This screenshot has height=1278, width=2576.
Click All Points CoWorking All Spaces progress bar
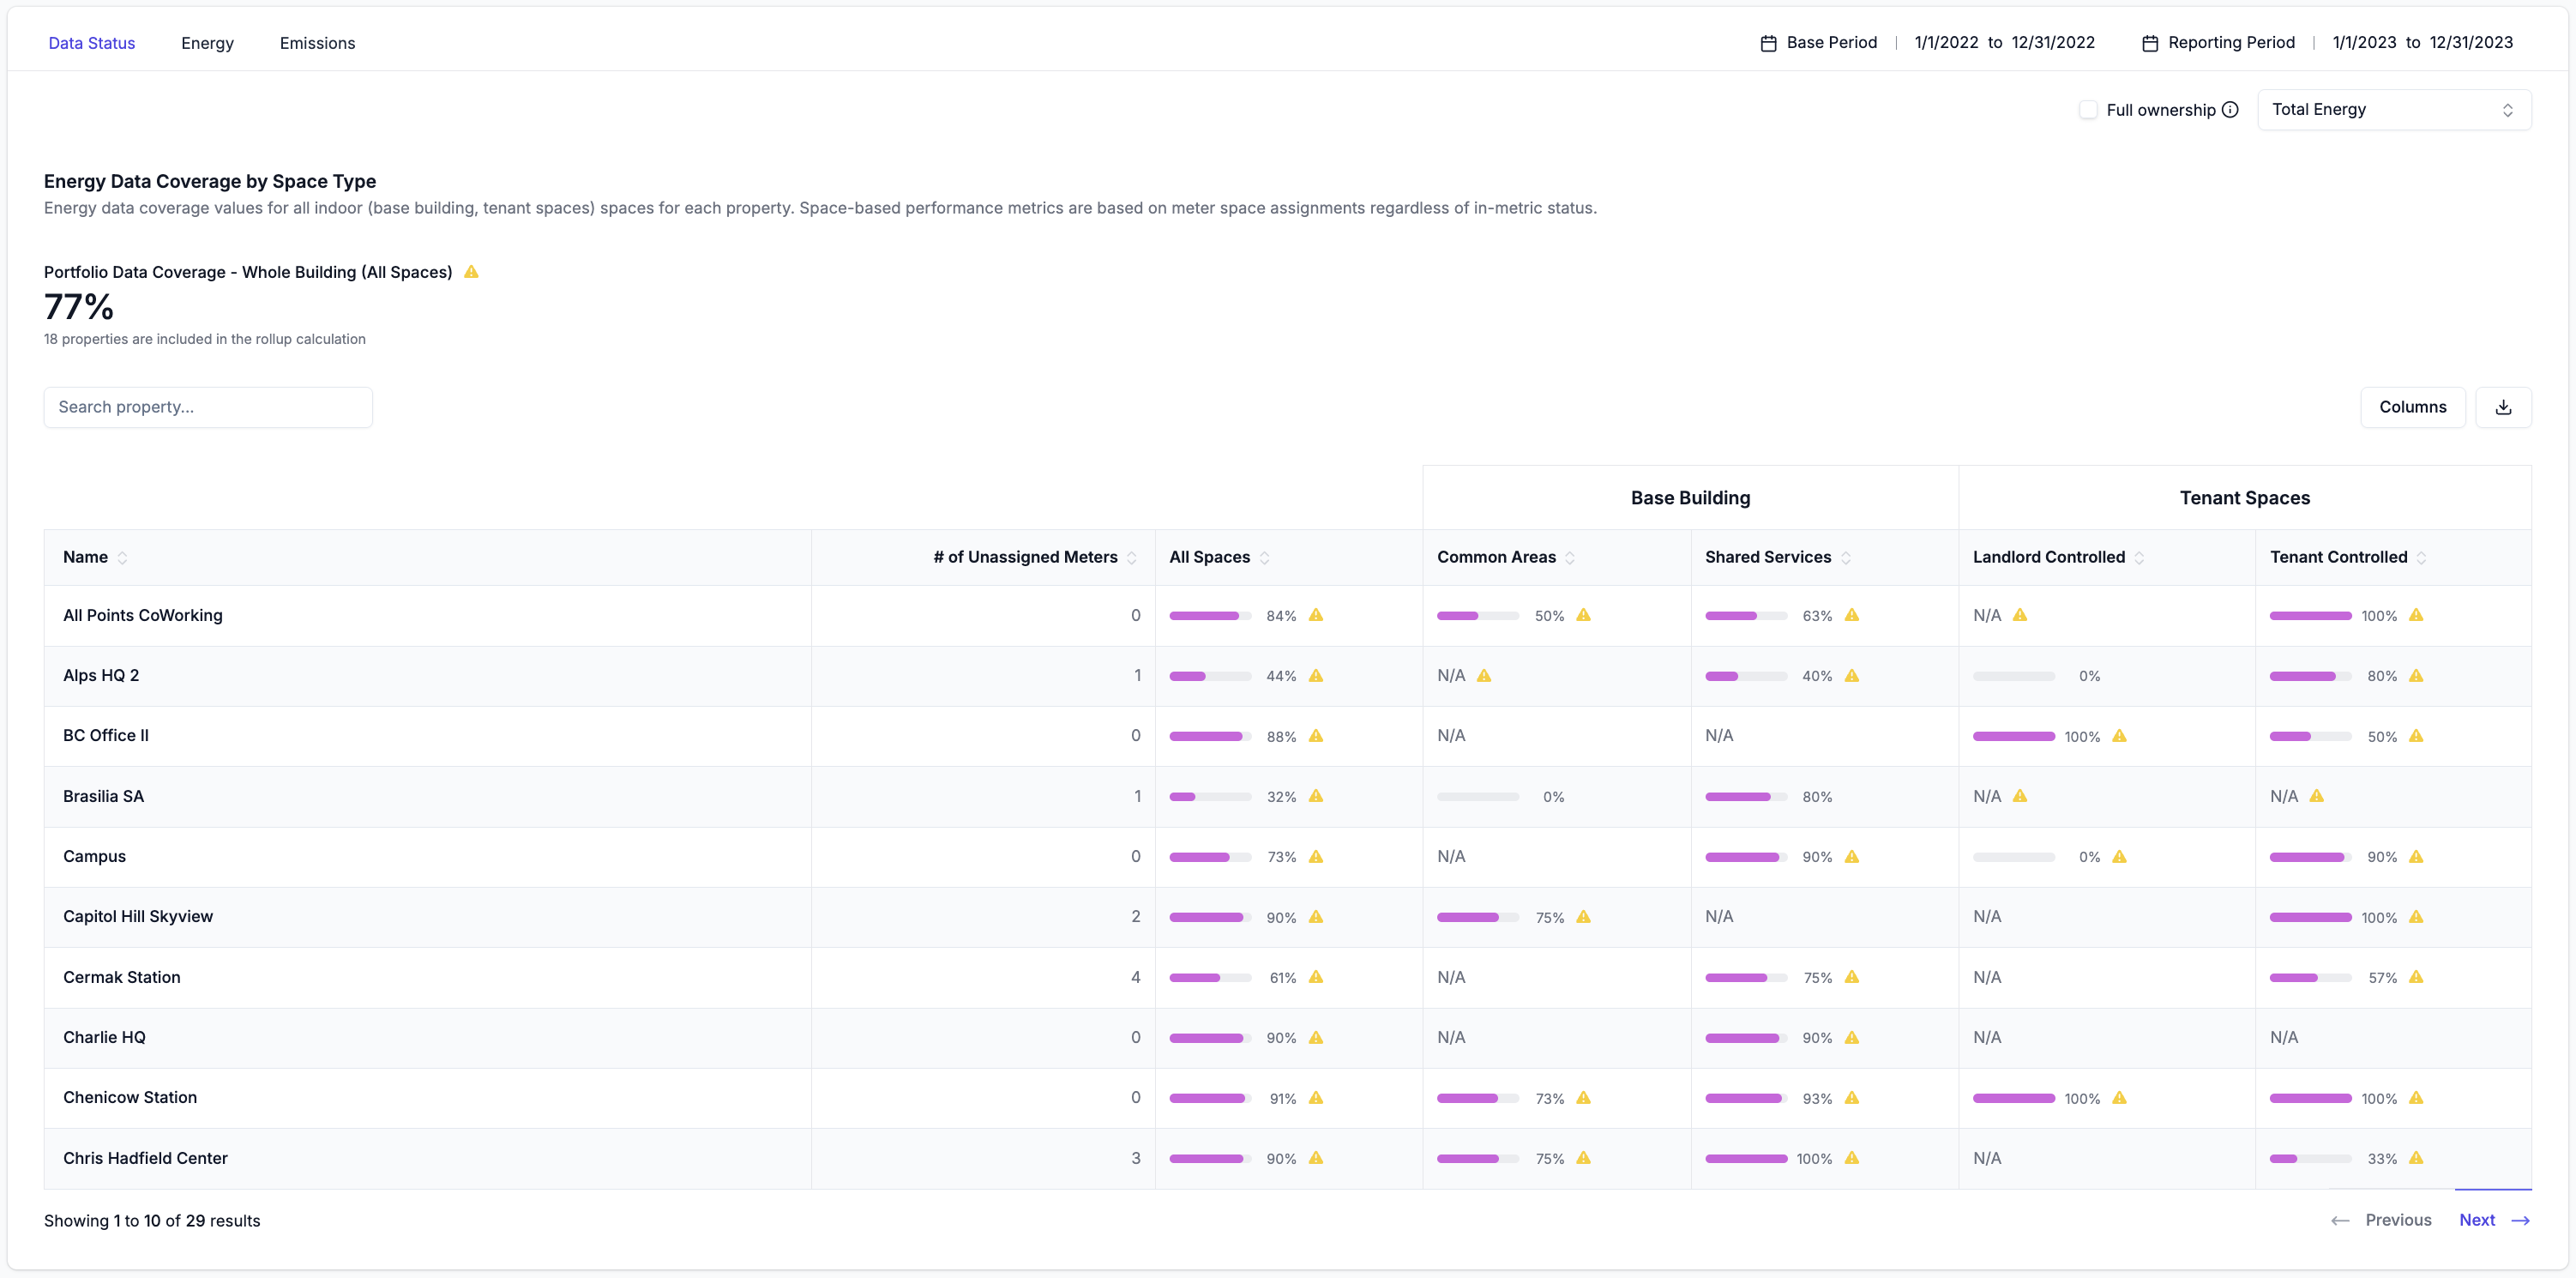(1209, 616)
